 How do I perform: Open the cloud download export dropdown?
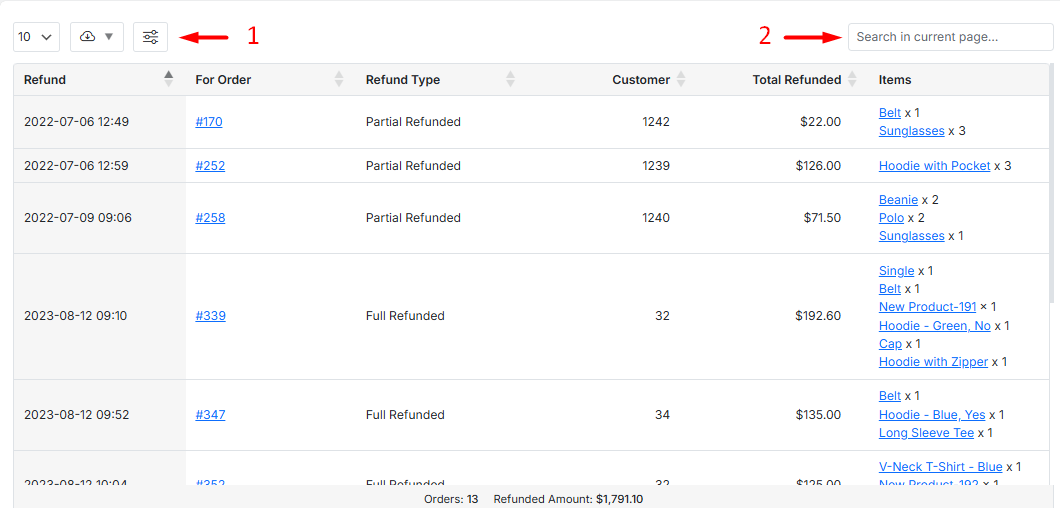97,37
